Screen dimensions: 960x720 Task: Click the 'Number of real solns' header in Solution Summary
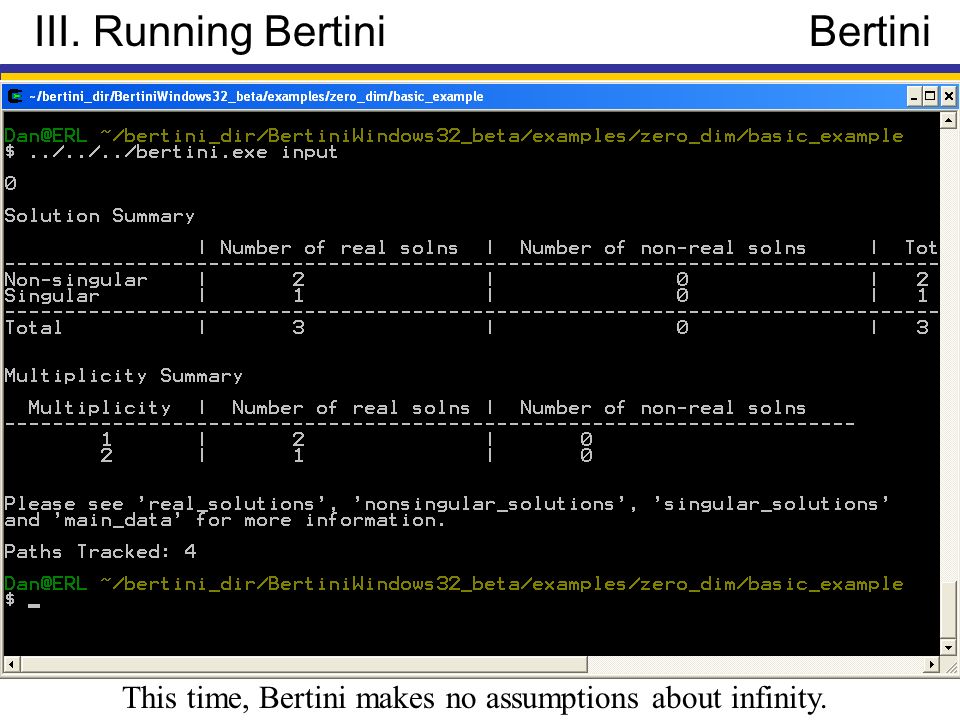click(339, 248)
